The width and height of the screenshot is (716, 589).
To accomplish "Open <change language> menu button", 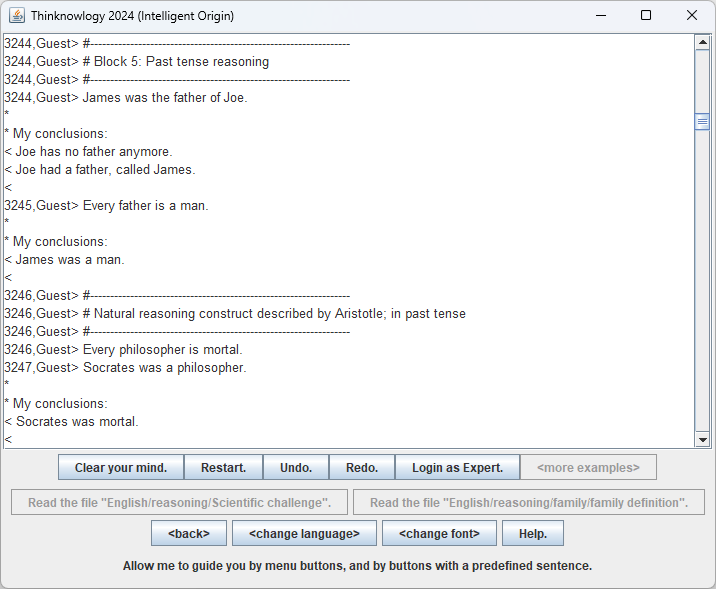I will pyautogui.click(x=304, y=533).
